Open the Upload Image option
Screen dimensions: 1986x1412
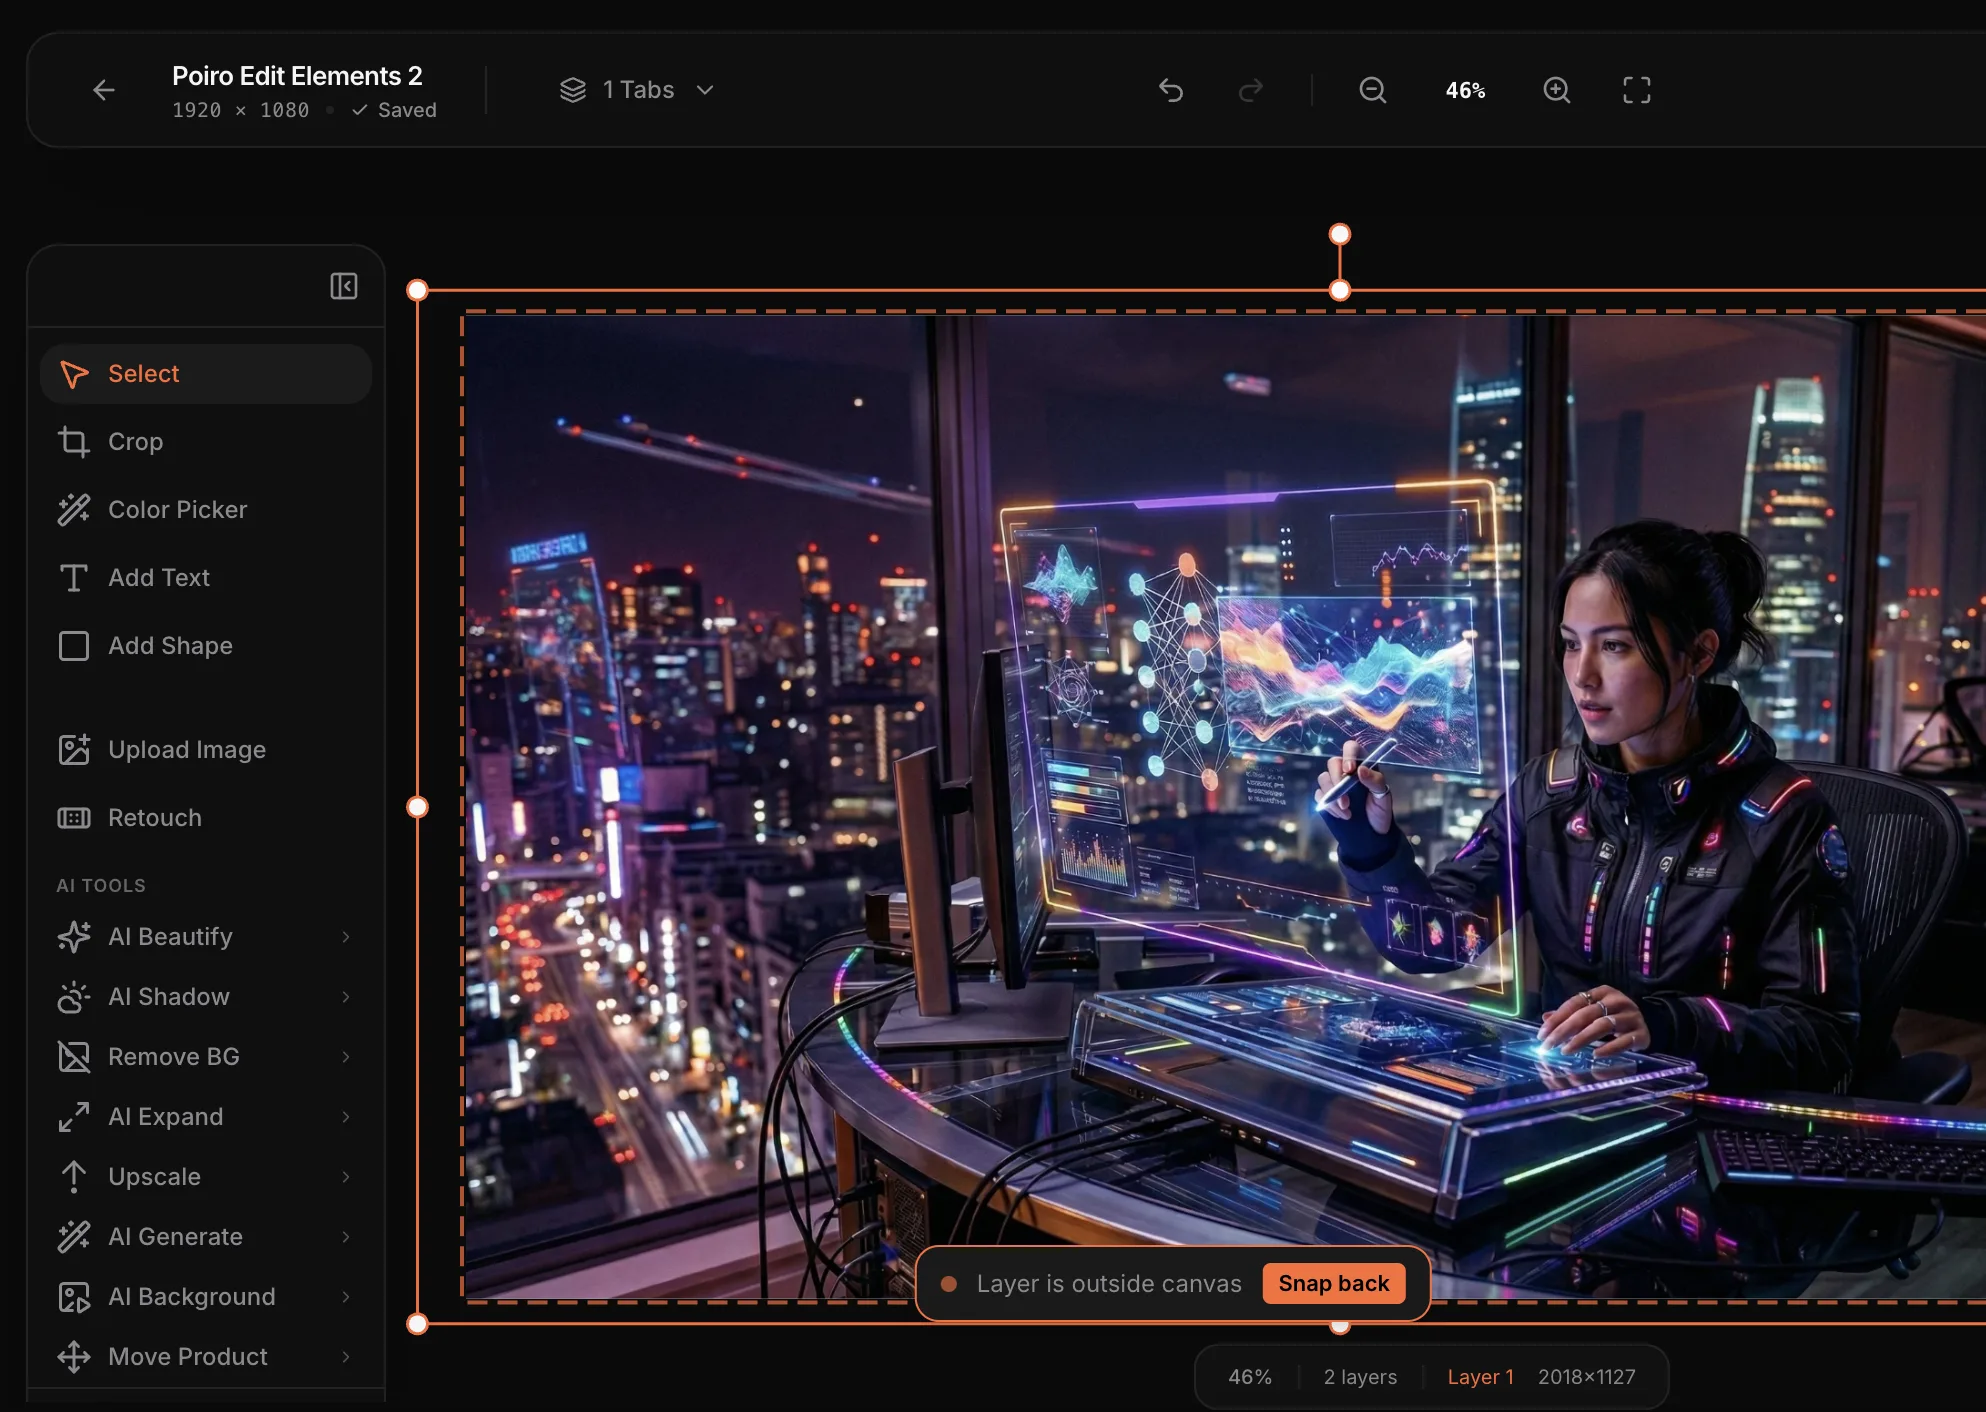coord(186,749)
